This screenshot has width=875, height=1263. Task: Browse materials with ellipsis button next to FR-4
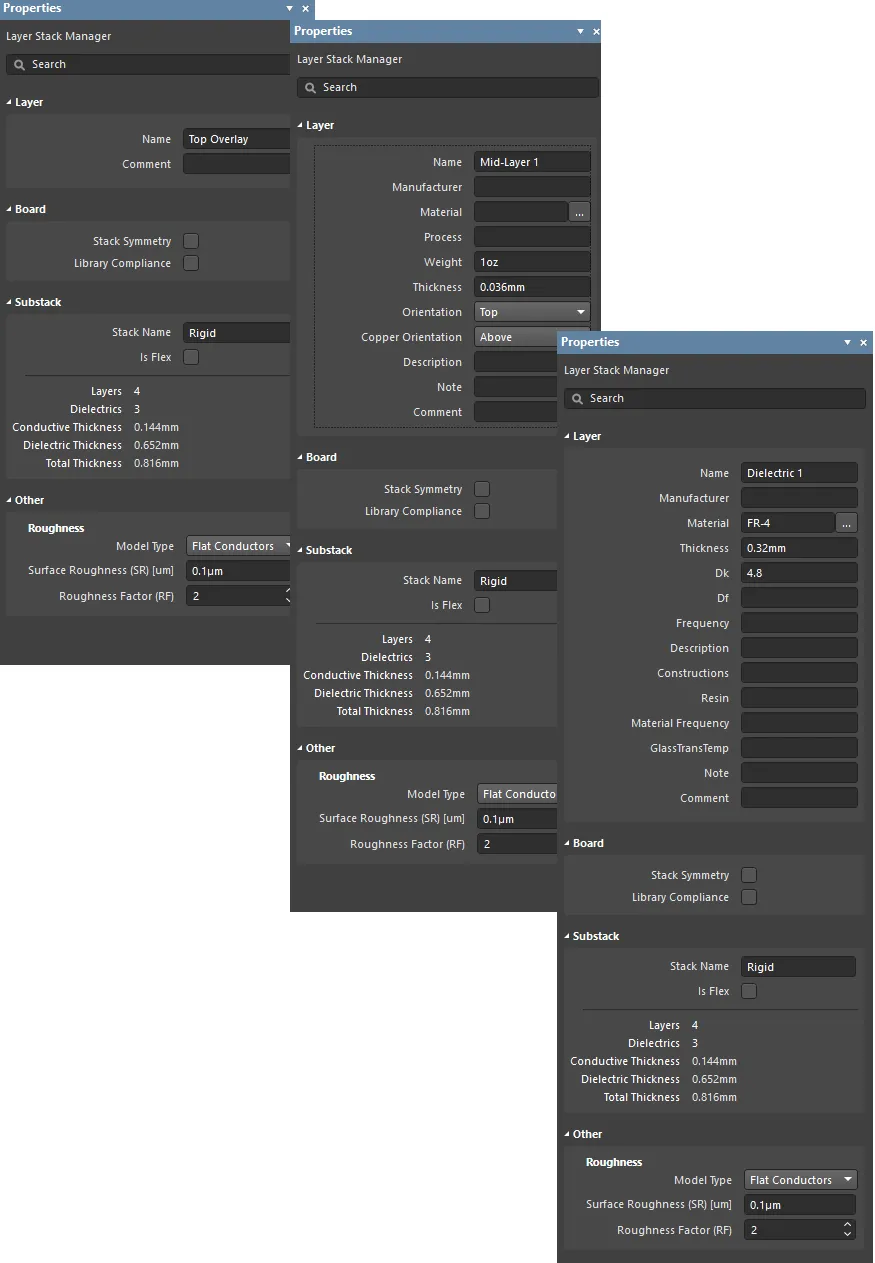click(x=846, y=523)
